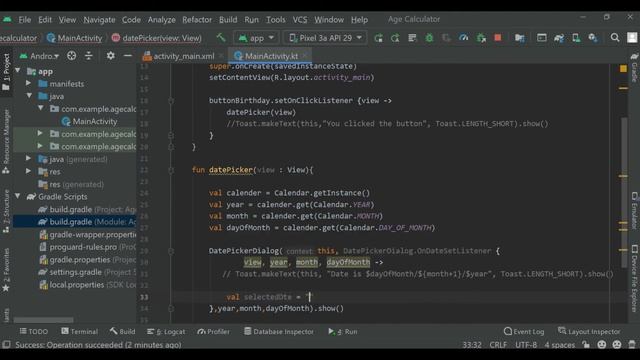
Task: Click the 4 spaces indent setting
Action: (559, 345)
